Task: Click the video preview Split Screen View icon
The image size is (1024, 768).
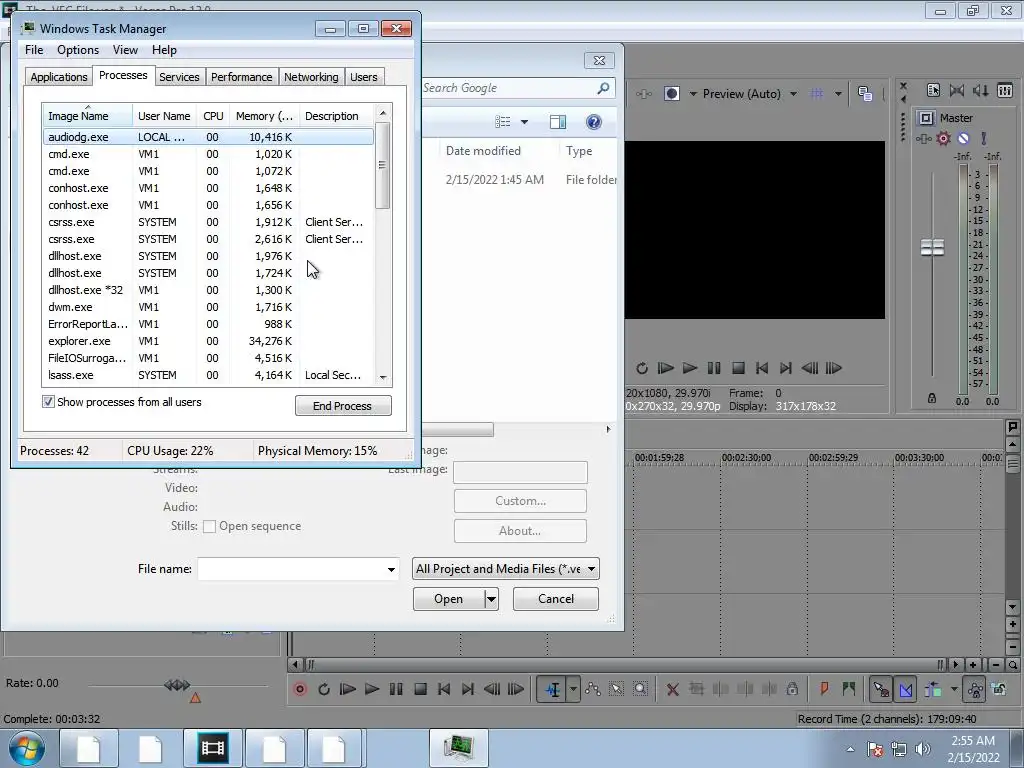Action: click(671, 93)
